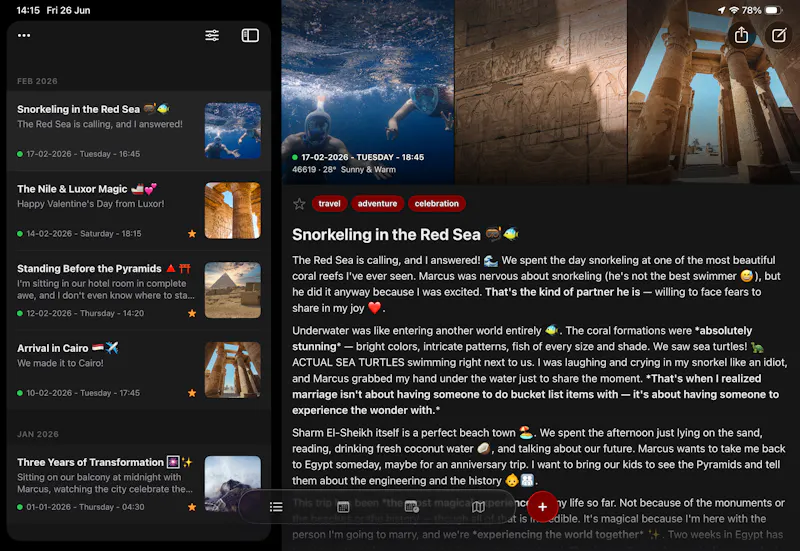The width and height of the screenshot is (800, 551).
Task: Open the Snorkeling in the Red Sea entry in the list
Action: tap(139, 131)
